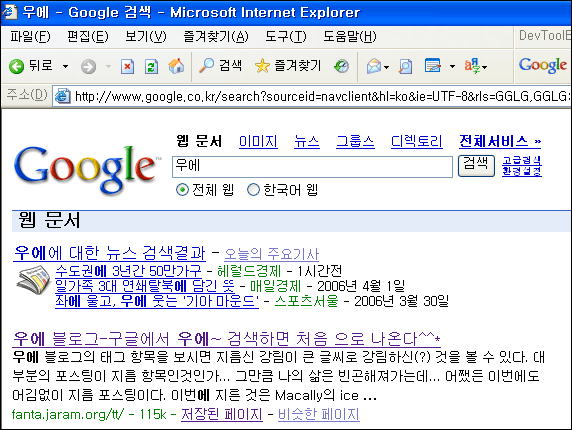
Task: Click the Edit page icon in toolbar
Action: pyautogui.click(x=433, y=66)
